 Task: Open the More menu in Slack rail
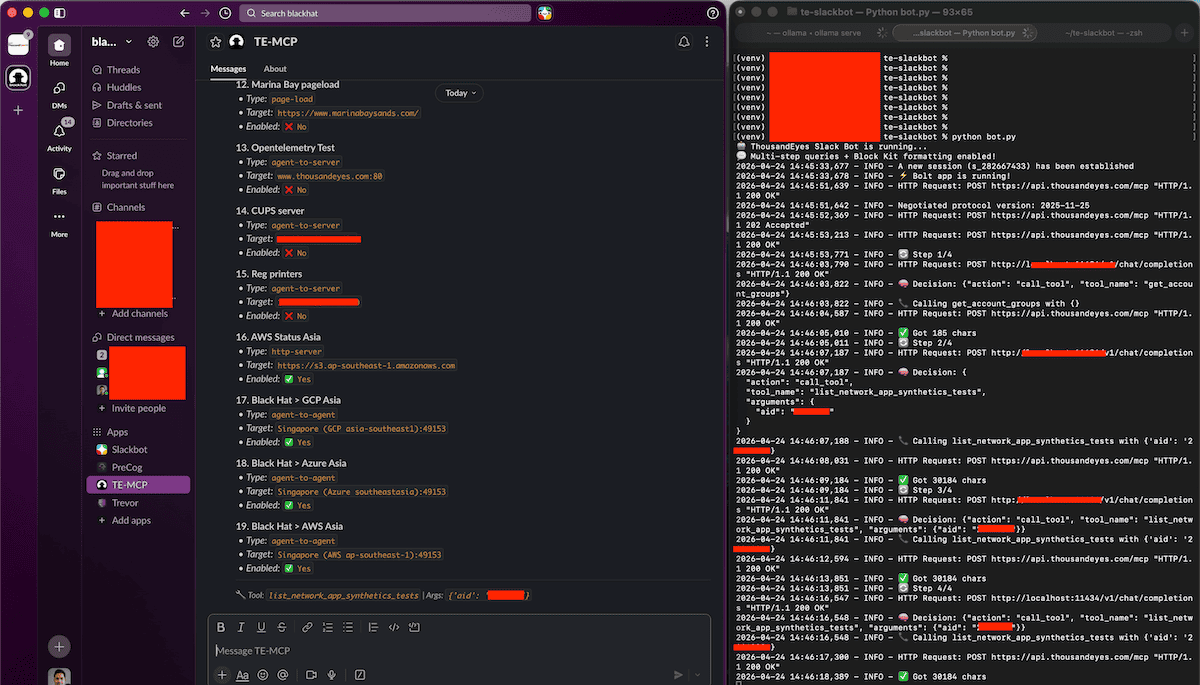click(x=59, y=222)
